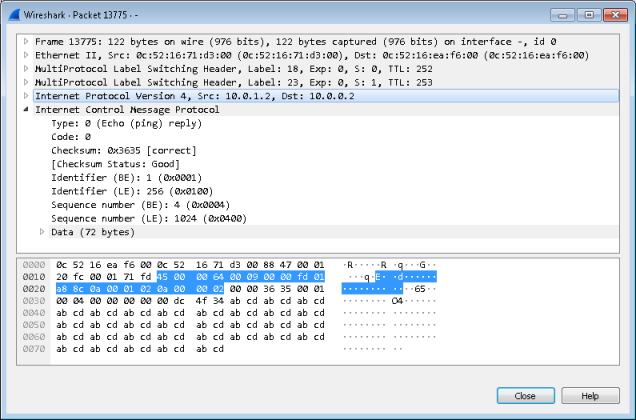Expand Internet Protocol Version 4 arrow
The width and height of the screenshot is (636, 420).
(x=26, y=96)
